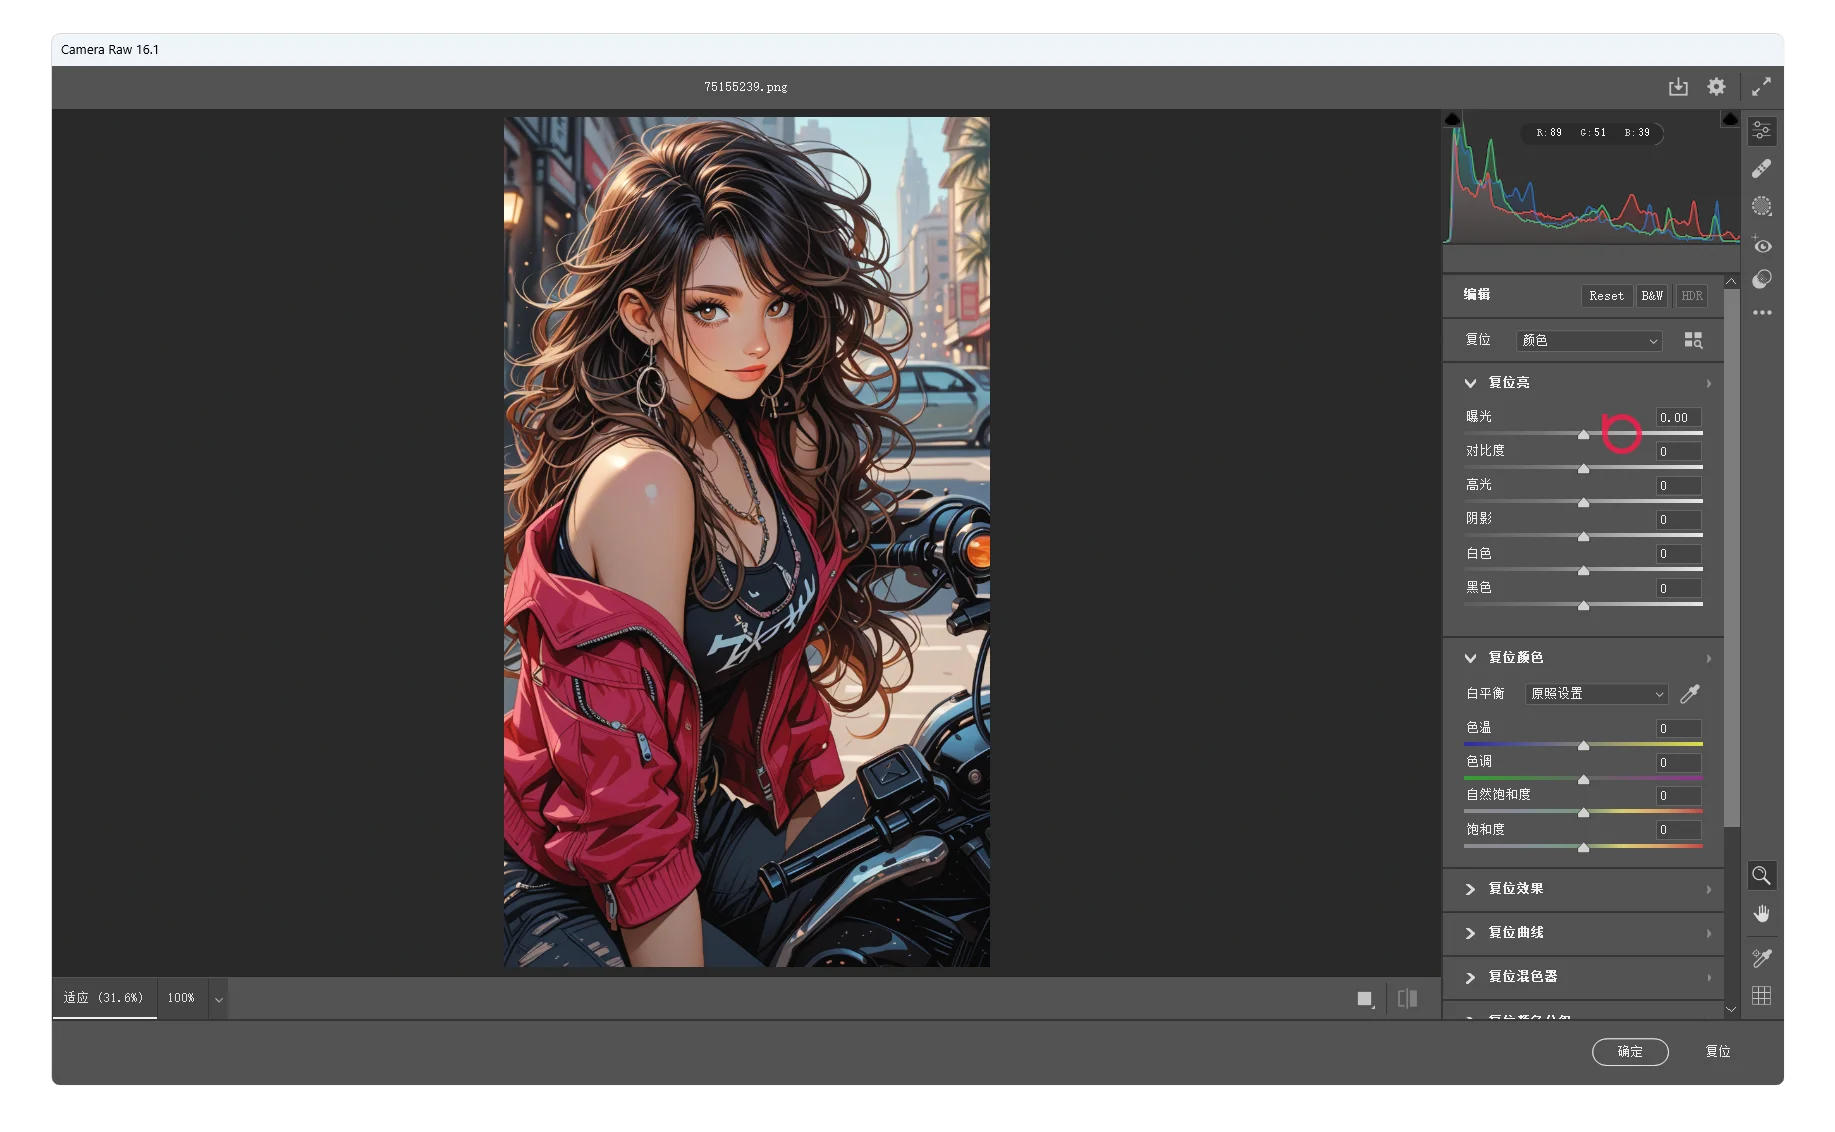Image resolution: width=1835 pixels, height=1132 pixels.
Task: Click the 白色 value field
Action: (x=1678, y=554)
